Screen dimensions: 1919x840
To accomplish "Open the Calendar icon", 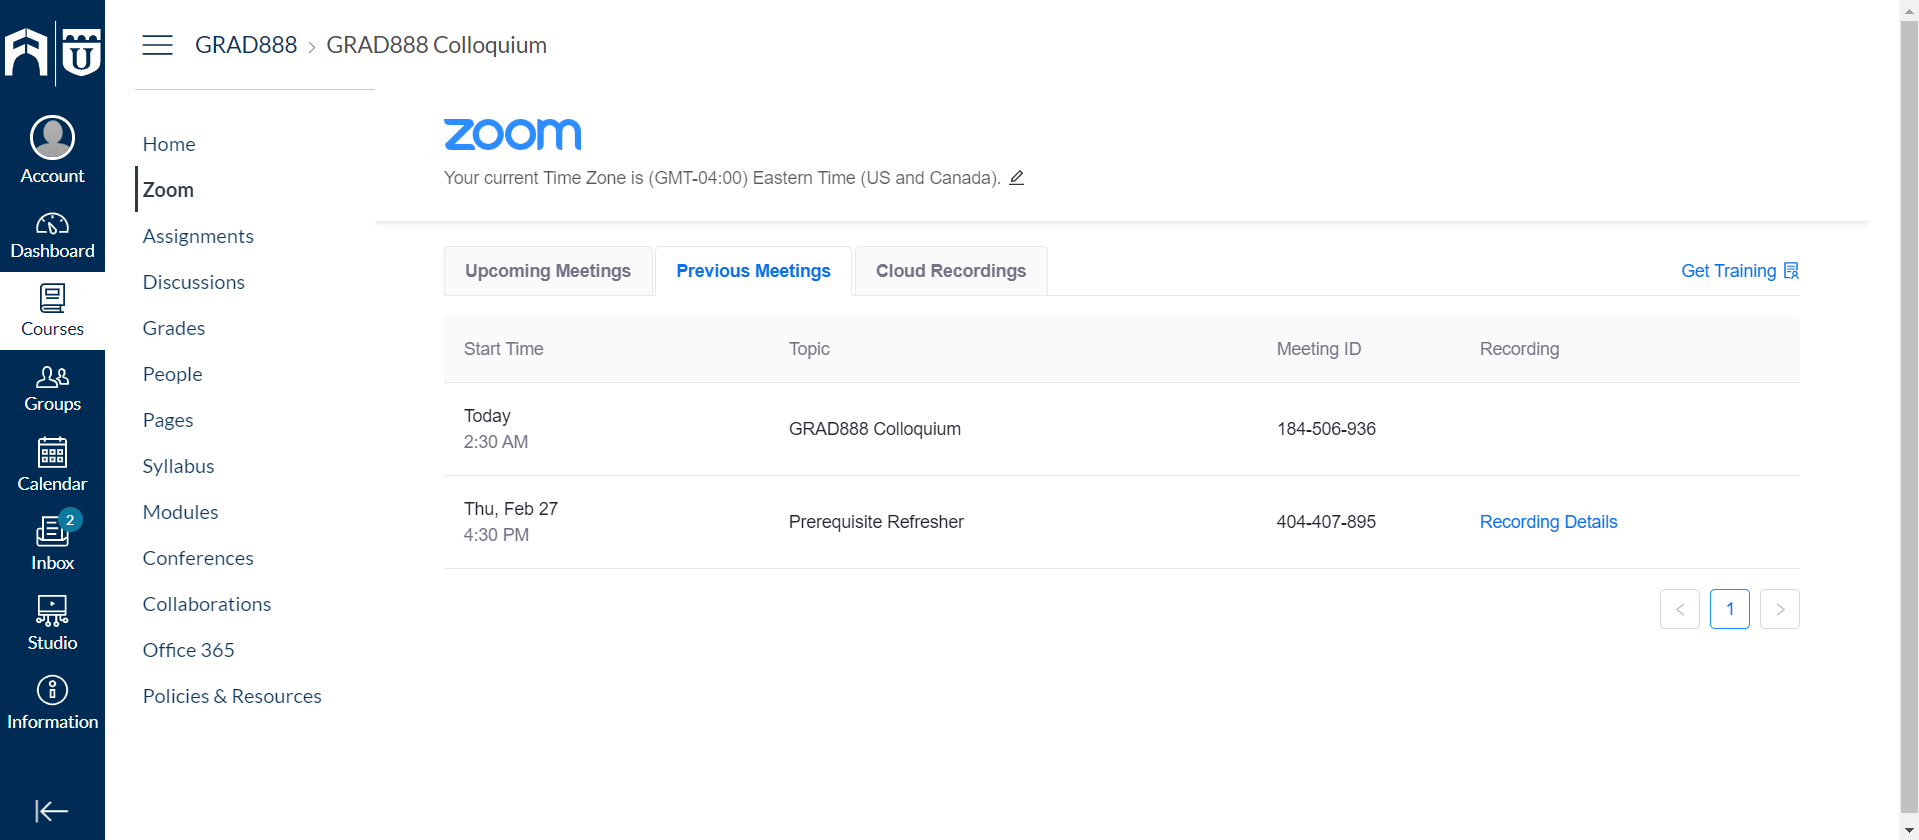I will click(x=52, y=453).
